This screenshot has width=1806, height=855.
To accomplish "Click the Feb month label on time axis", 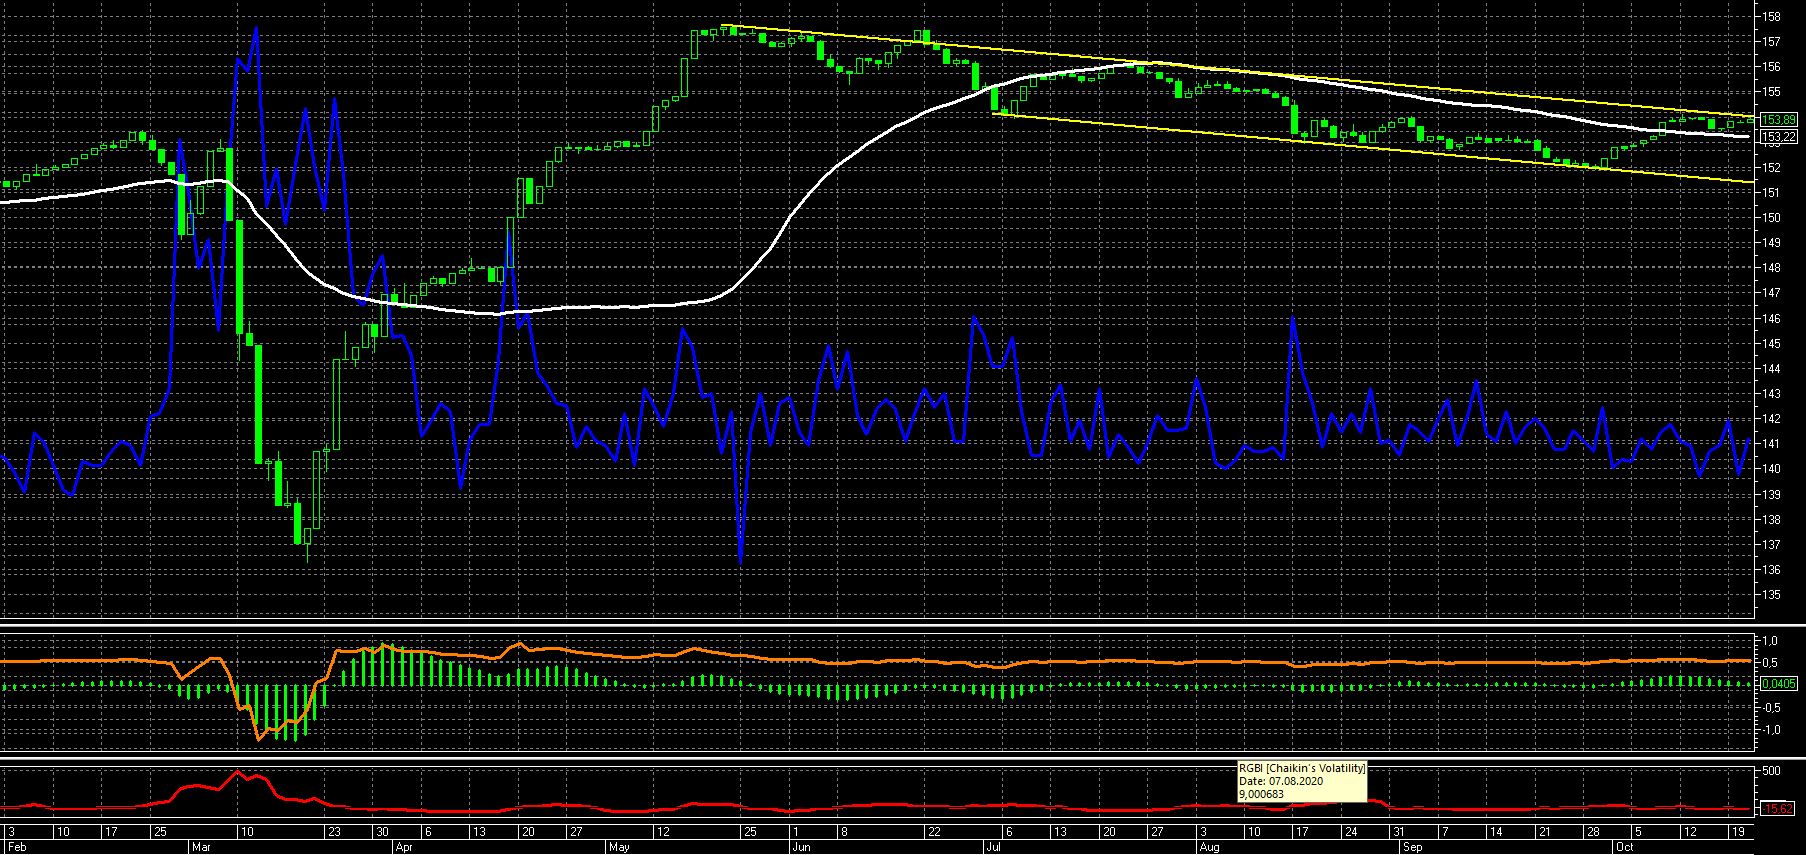I will pyautogui.click(x=13, y=847).
